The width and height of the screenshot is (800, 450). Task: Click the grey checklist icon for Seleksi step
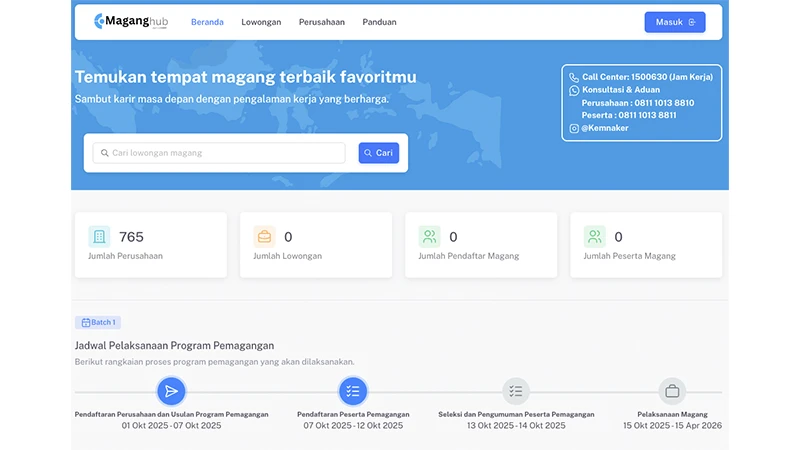[516, 391]
